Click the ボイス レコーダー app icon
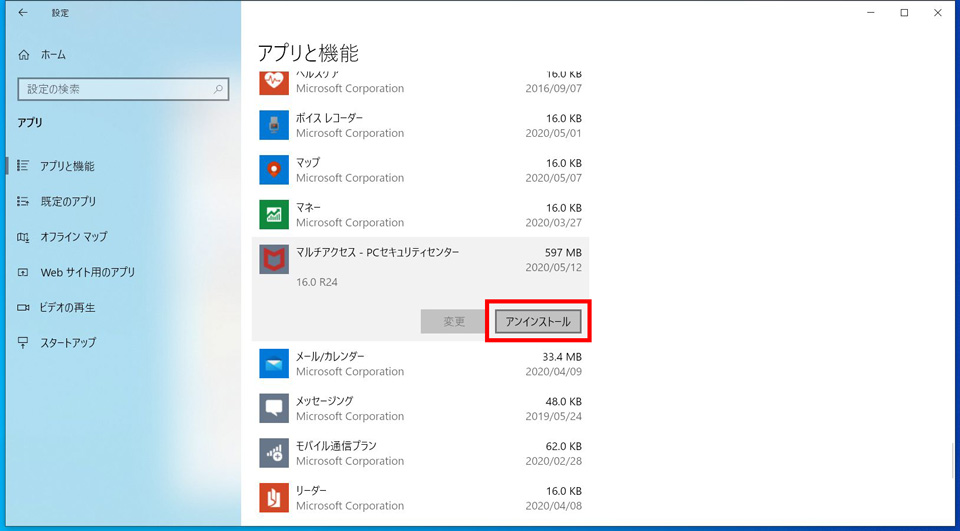 (x=274, y=125)
